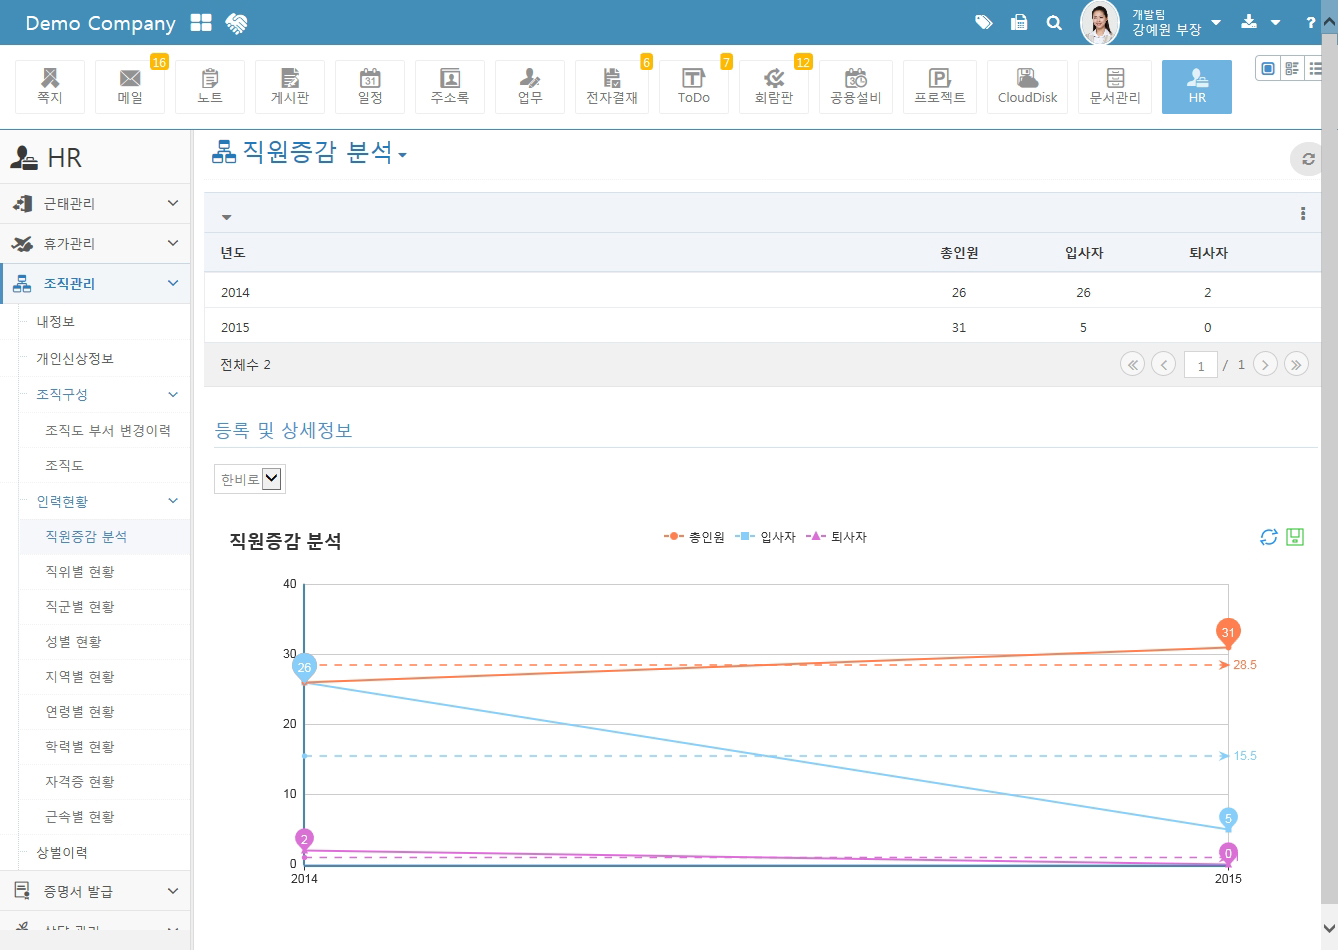Open 상벌이력 page

click(x=62, y=853)
